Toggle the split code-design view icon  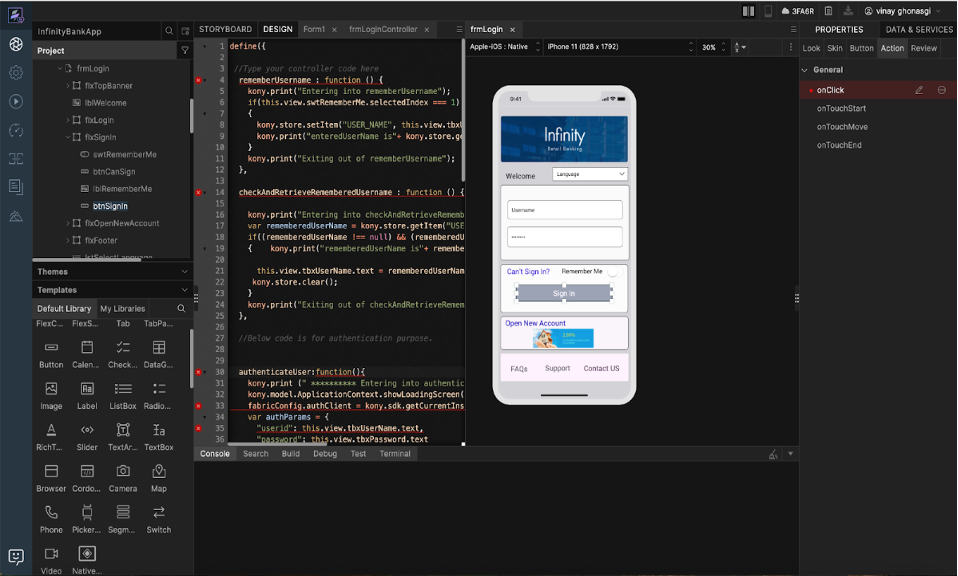[749, 11]
